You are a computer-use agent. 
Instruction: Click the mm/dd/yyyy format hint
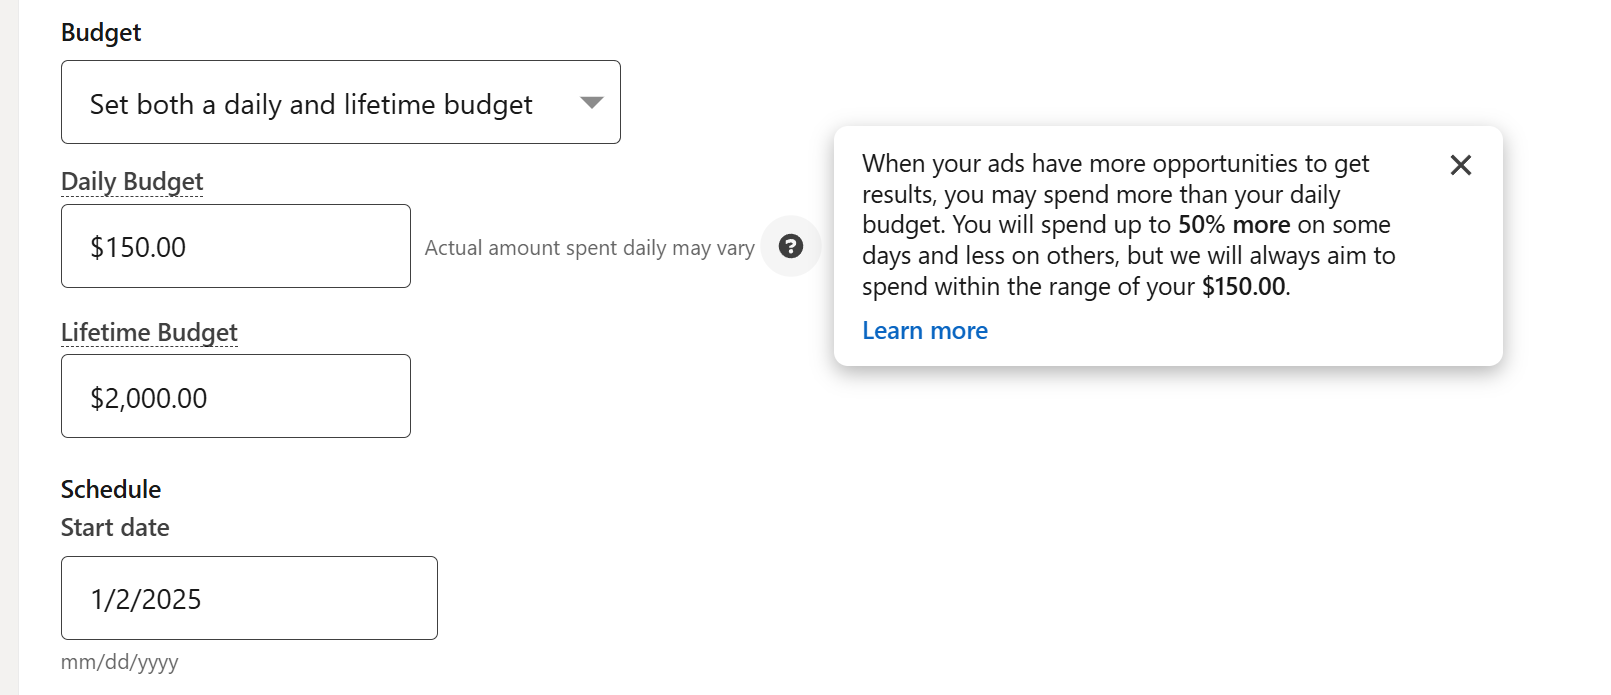(x=120, y=662)
